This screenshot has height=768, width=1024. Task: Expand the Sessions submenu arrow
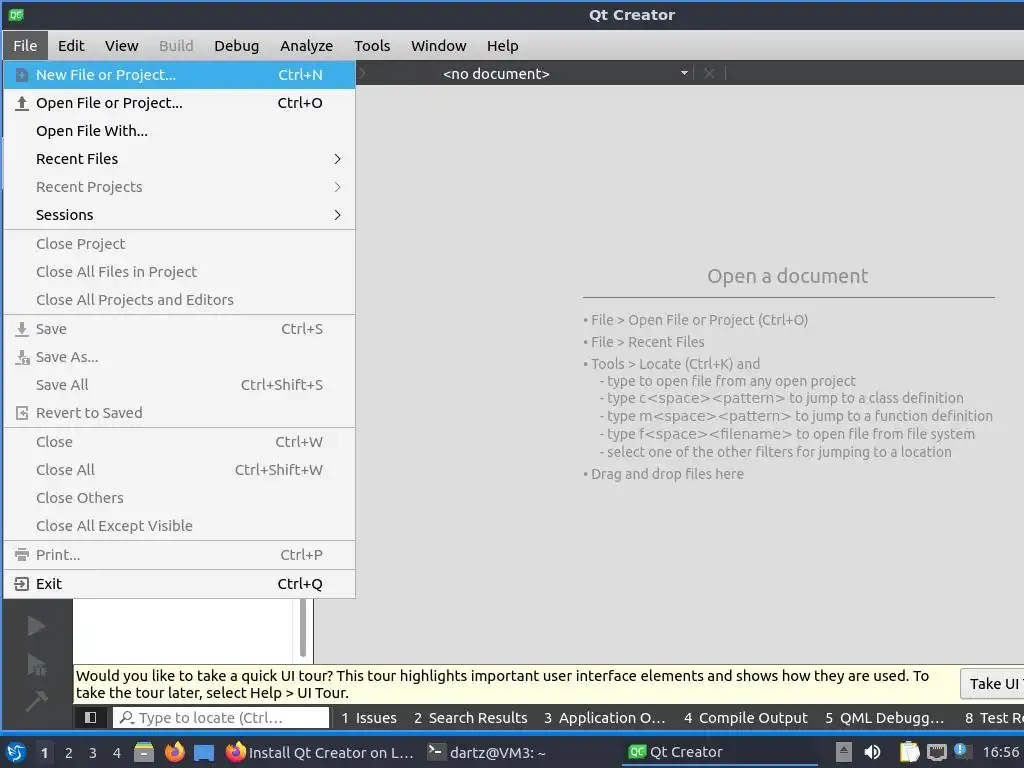coord(337,216)
